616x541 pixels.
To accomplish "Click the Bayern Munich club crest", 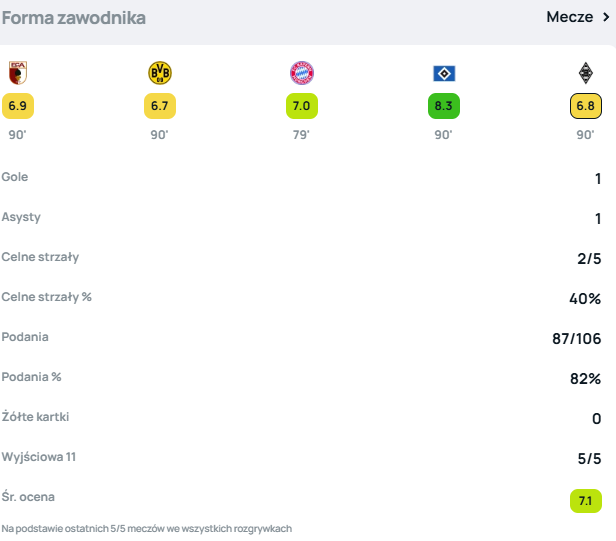I will [x=301, y=72].
